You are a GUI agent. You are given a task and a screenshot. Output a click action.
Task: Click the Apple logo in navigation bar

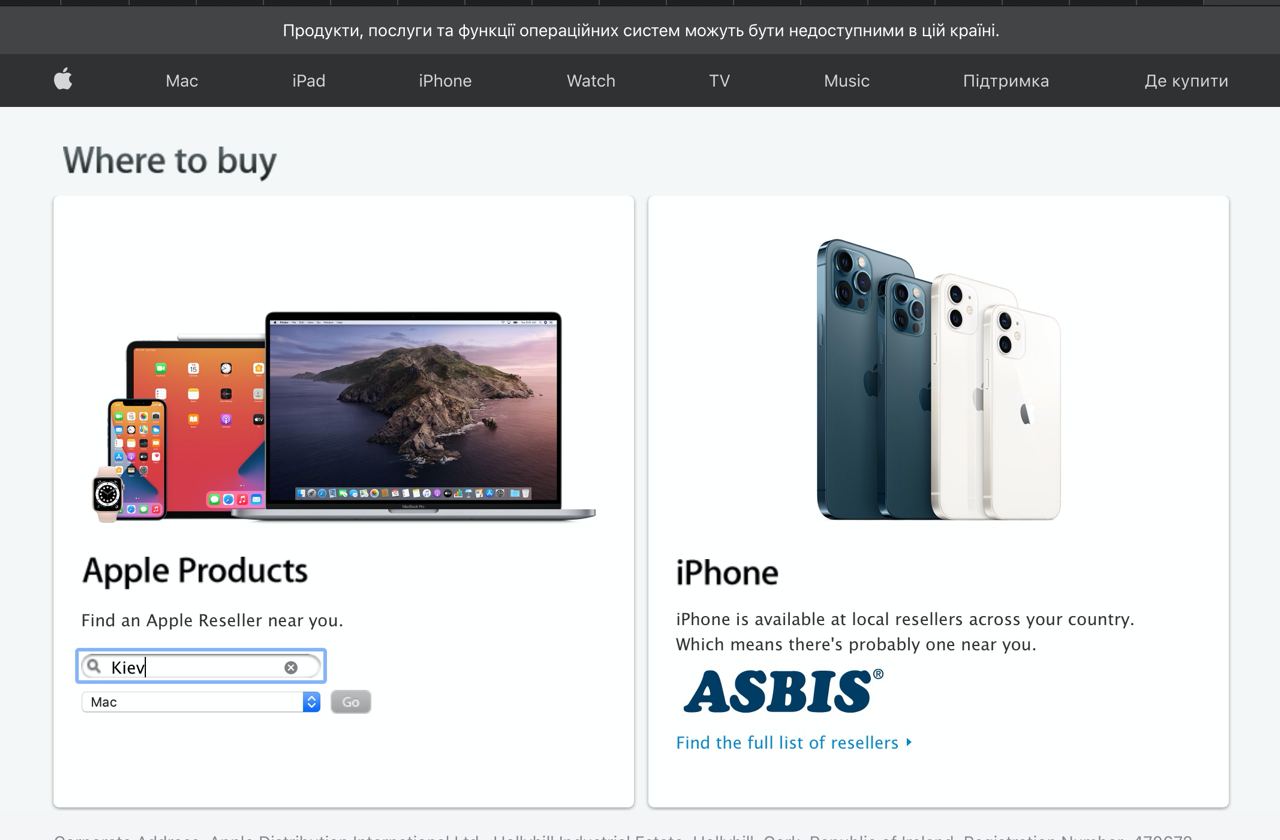63,79
